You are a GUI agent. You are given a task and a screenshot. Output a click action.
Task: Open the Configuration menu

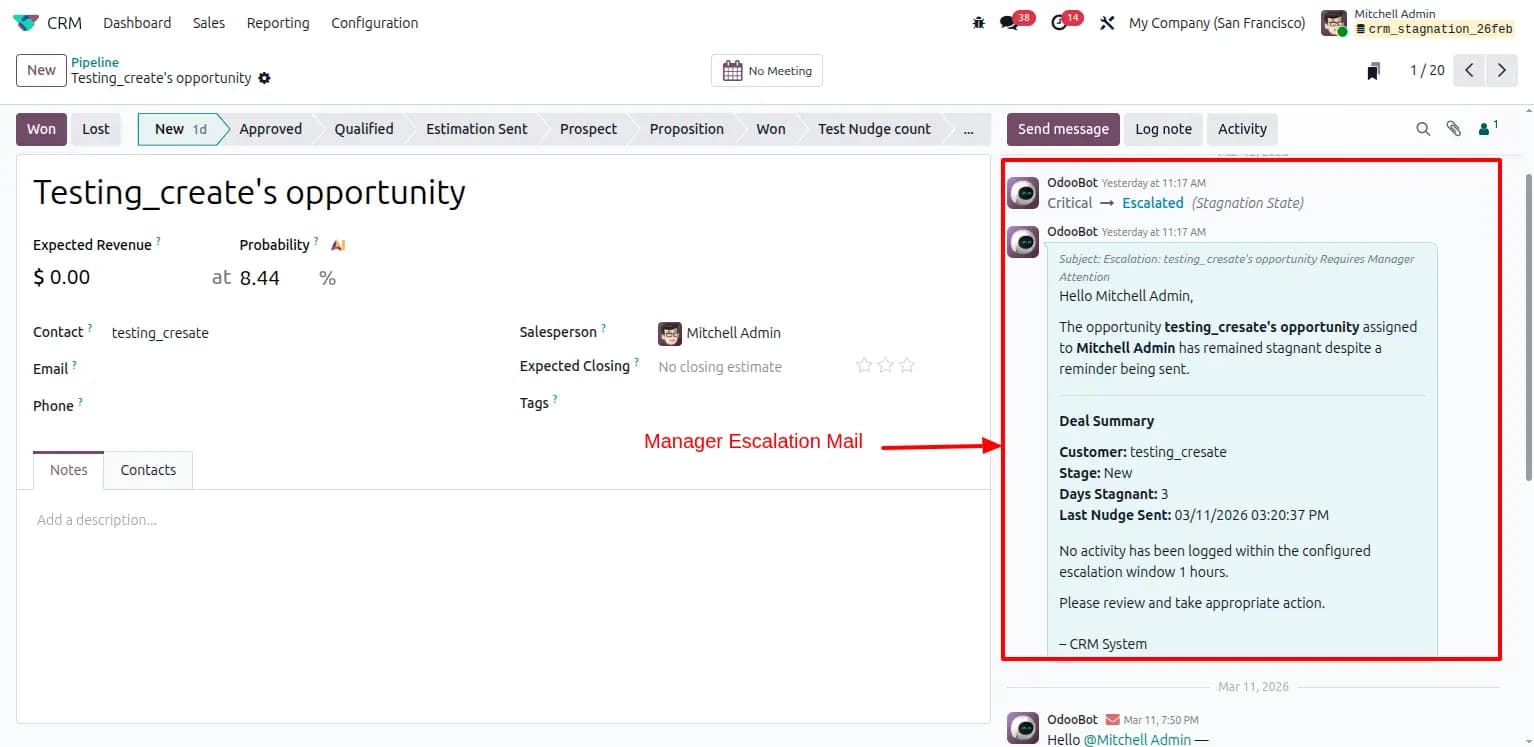pyautogui.click(x=375, y=22)
